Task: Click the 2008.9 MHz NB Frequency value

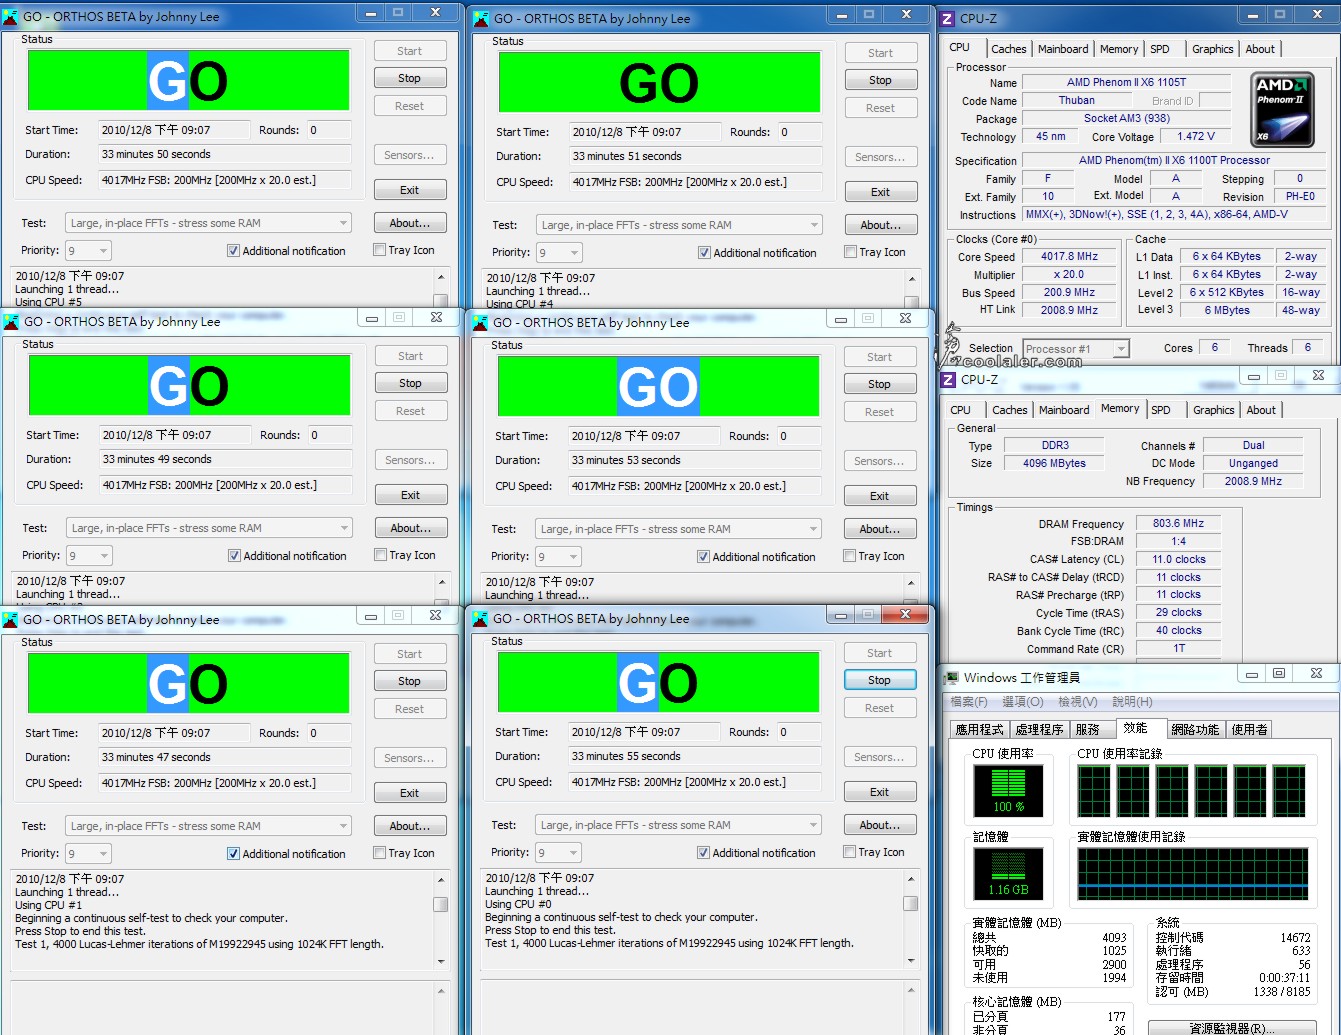Action: pos(1253,481)
